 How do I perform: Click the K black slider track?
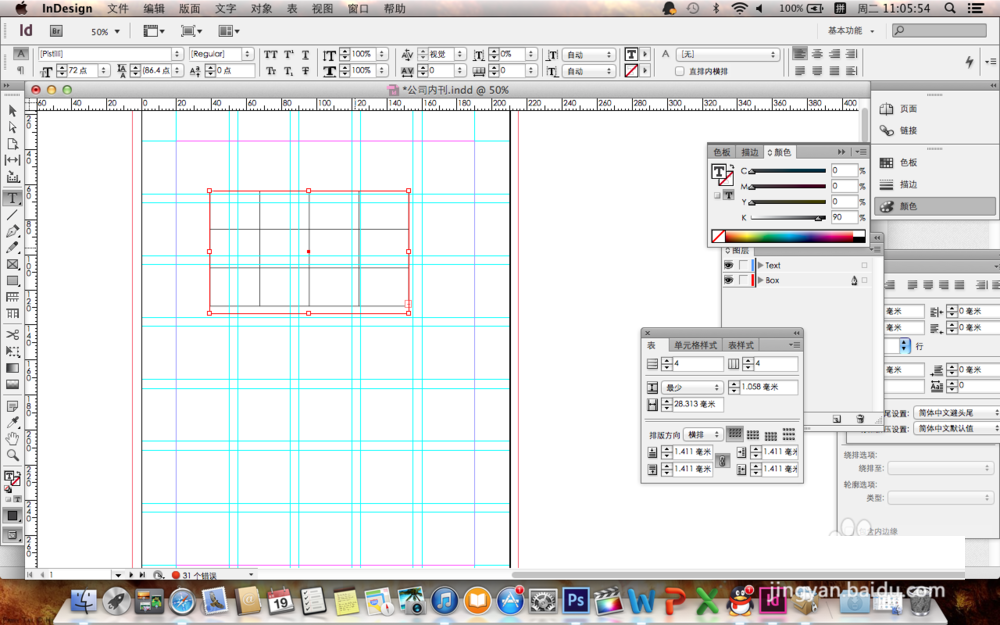(788, 218)
